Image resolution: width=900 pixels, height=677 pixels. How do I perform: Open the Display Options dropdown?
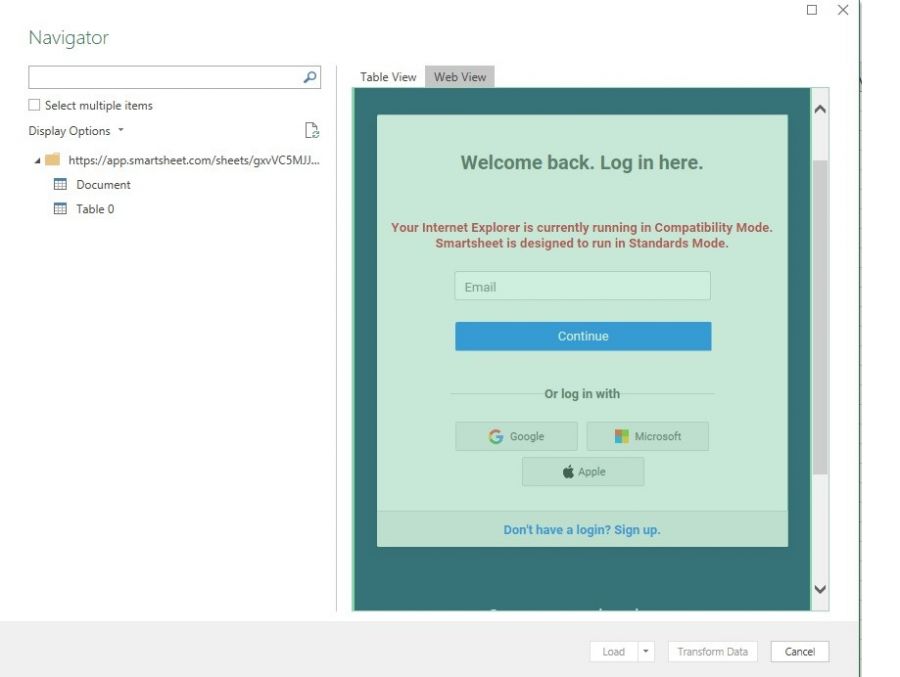coord(76,131)
